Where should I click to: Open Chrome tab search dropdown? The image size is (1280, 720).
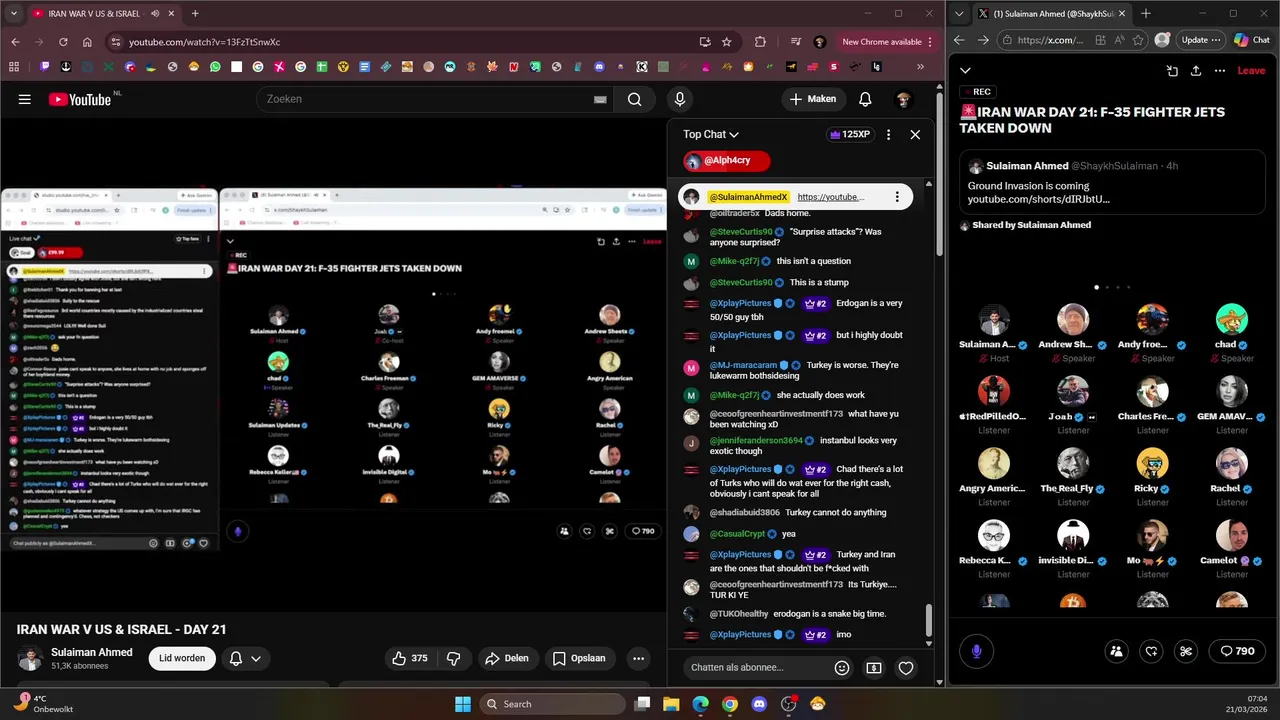13,13
